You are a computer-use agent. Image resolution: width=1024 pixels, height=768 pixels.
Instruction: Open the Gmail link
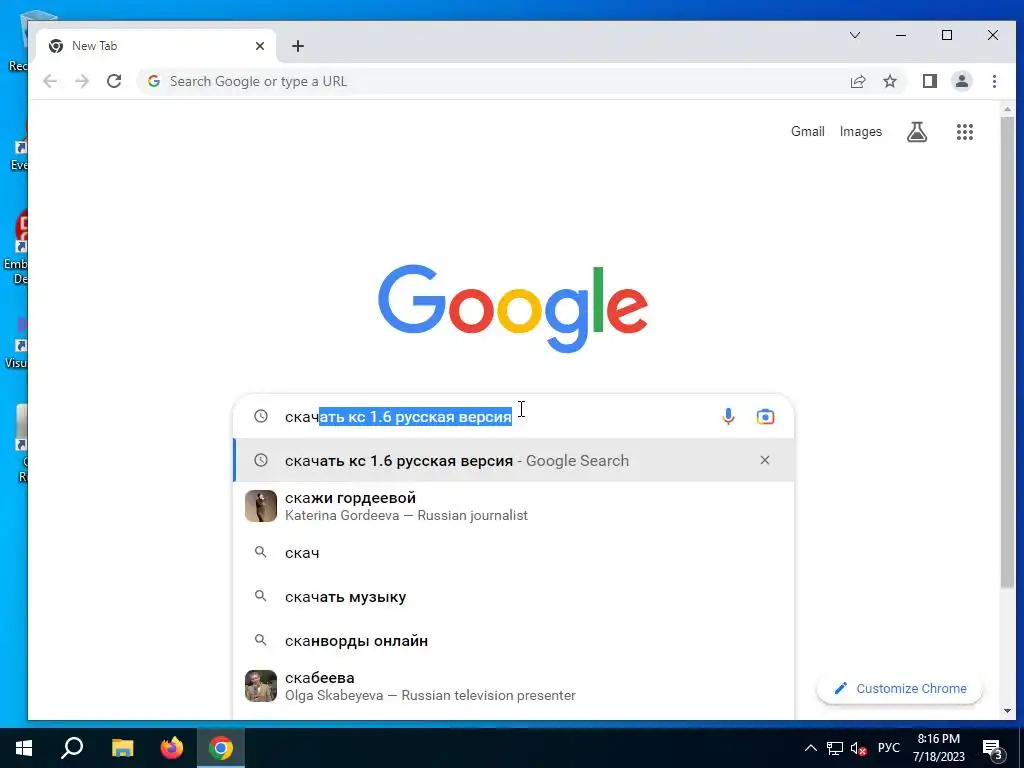[x=808, y=131]
